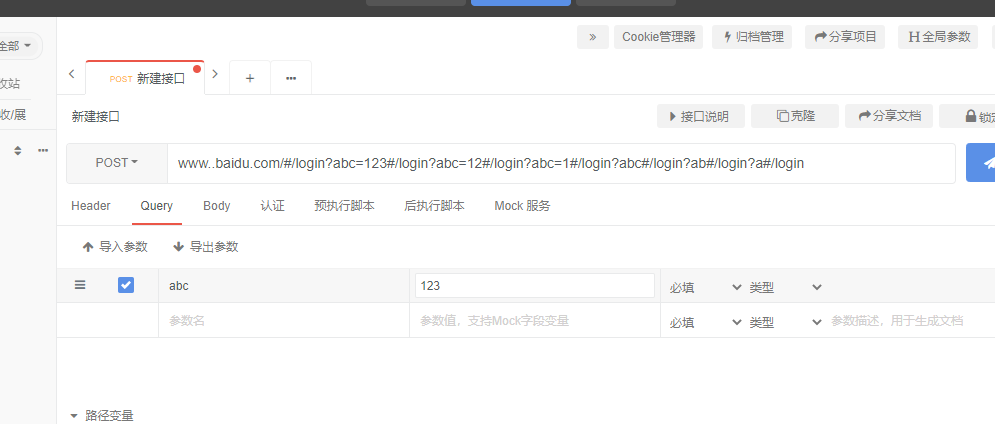The width and height of the screenshot is (995, 424).
Task: Click empty 参数名 input field
Action: pyautogui.click(x=284, y=321)
